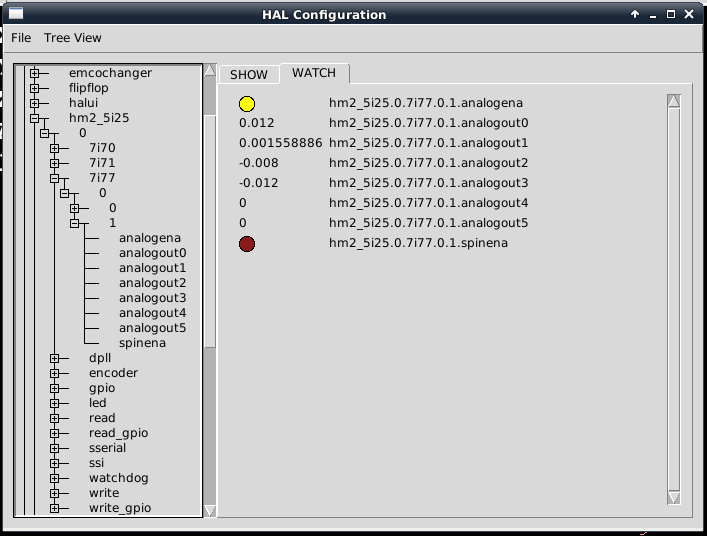Image resolution: width=707 pixels, height=536 pixels.
Task: Expand the read_gpio tree node
Action: tap(55, 433)
